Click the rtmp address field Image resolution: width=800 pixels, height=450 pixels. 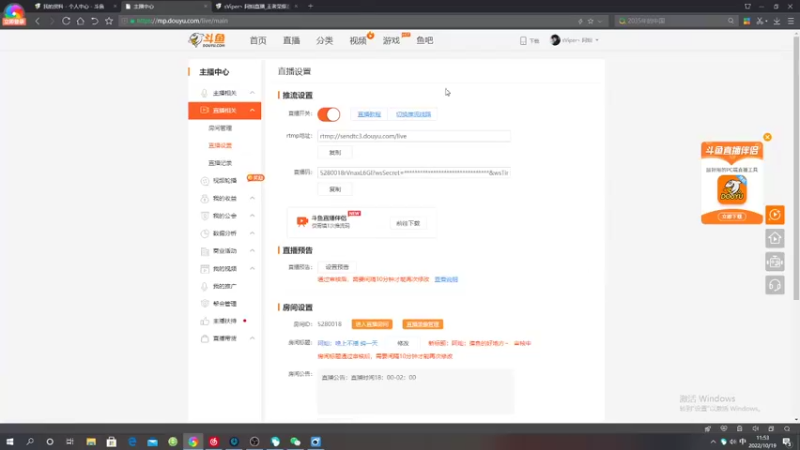tap(414, 136)
